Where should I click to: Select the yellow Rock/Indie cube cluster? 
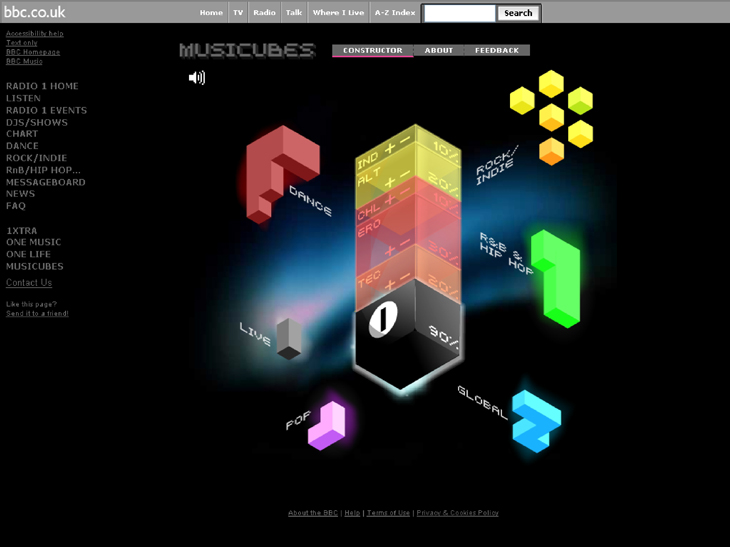551,117
